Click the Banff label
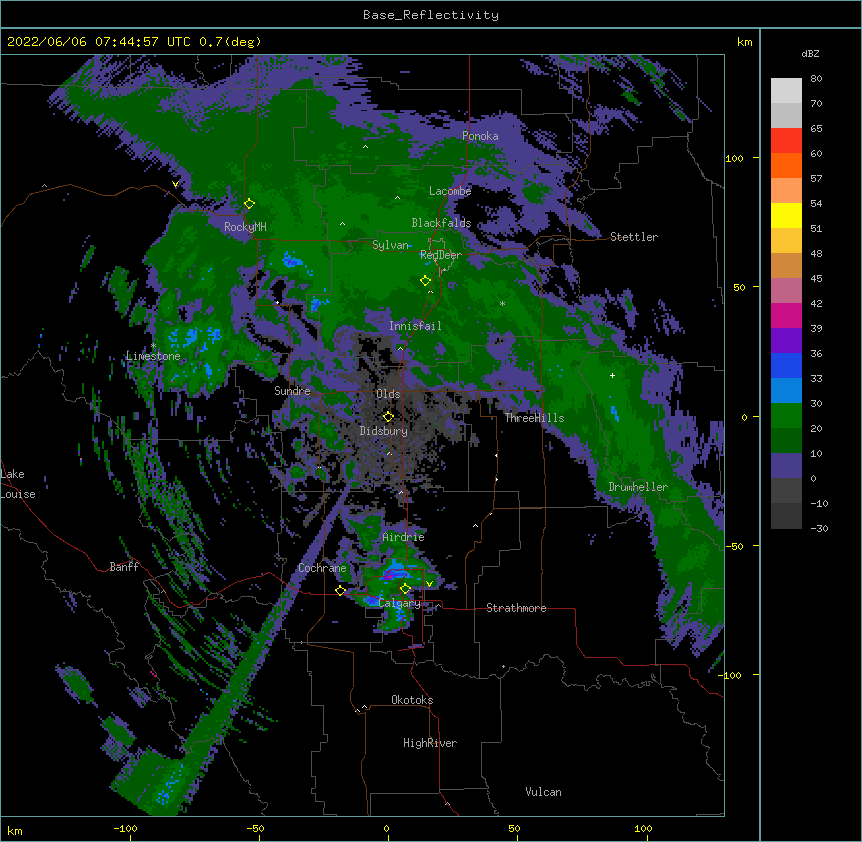This screenshot has width=862, height=842. pos(124,567)
